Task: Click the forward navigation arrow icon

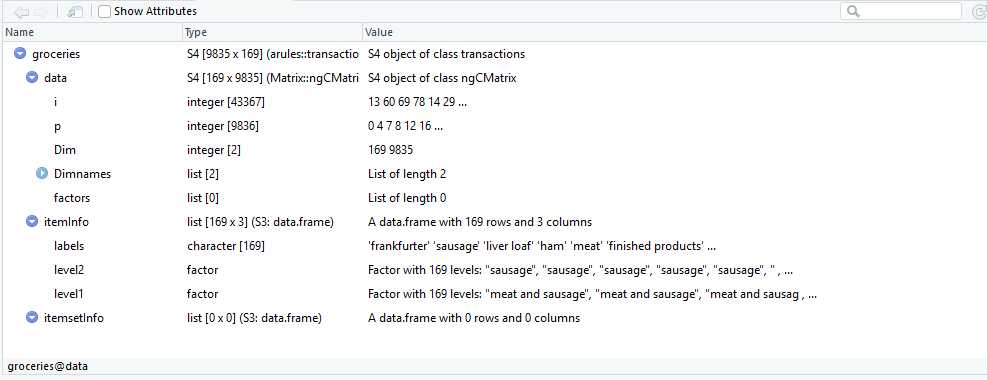Action: pyautogui.click(x=42, y=11)
